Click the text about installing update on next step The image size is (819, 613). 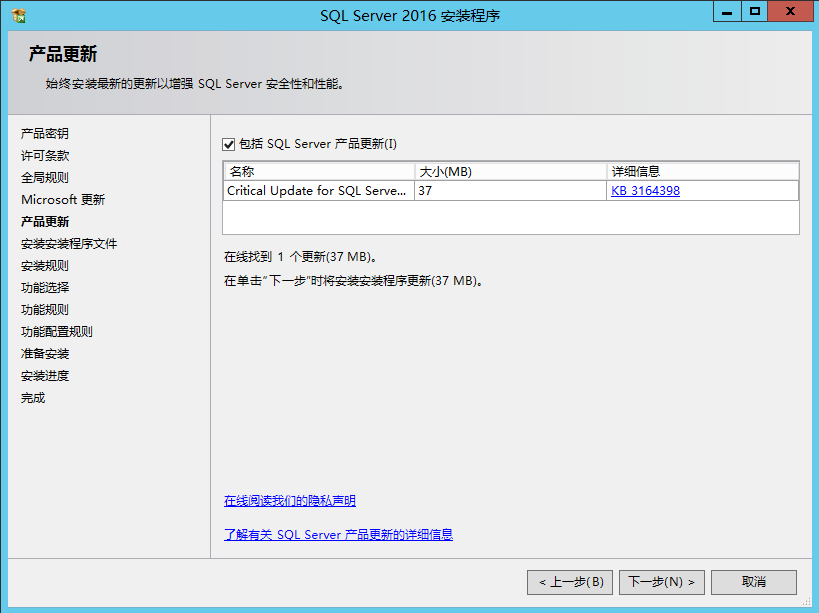pyautogui.click(x=354, y=281)
